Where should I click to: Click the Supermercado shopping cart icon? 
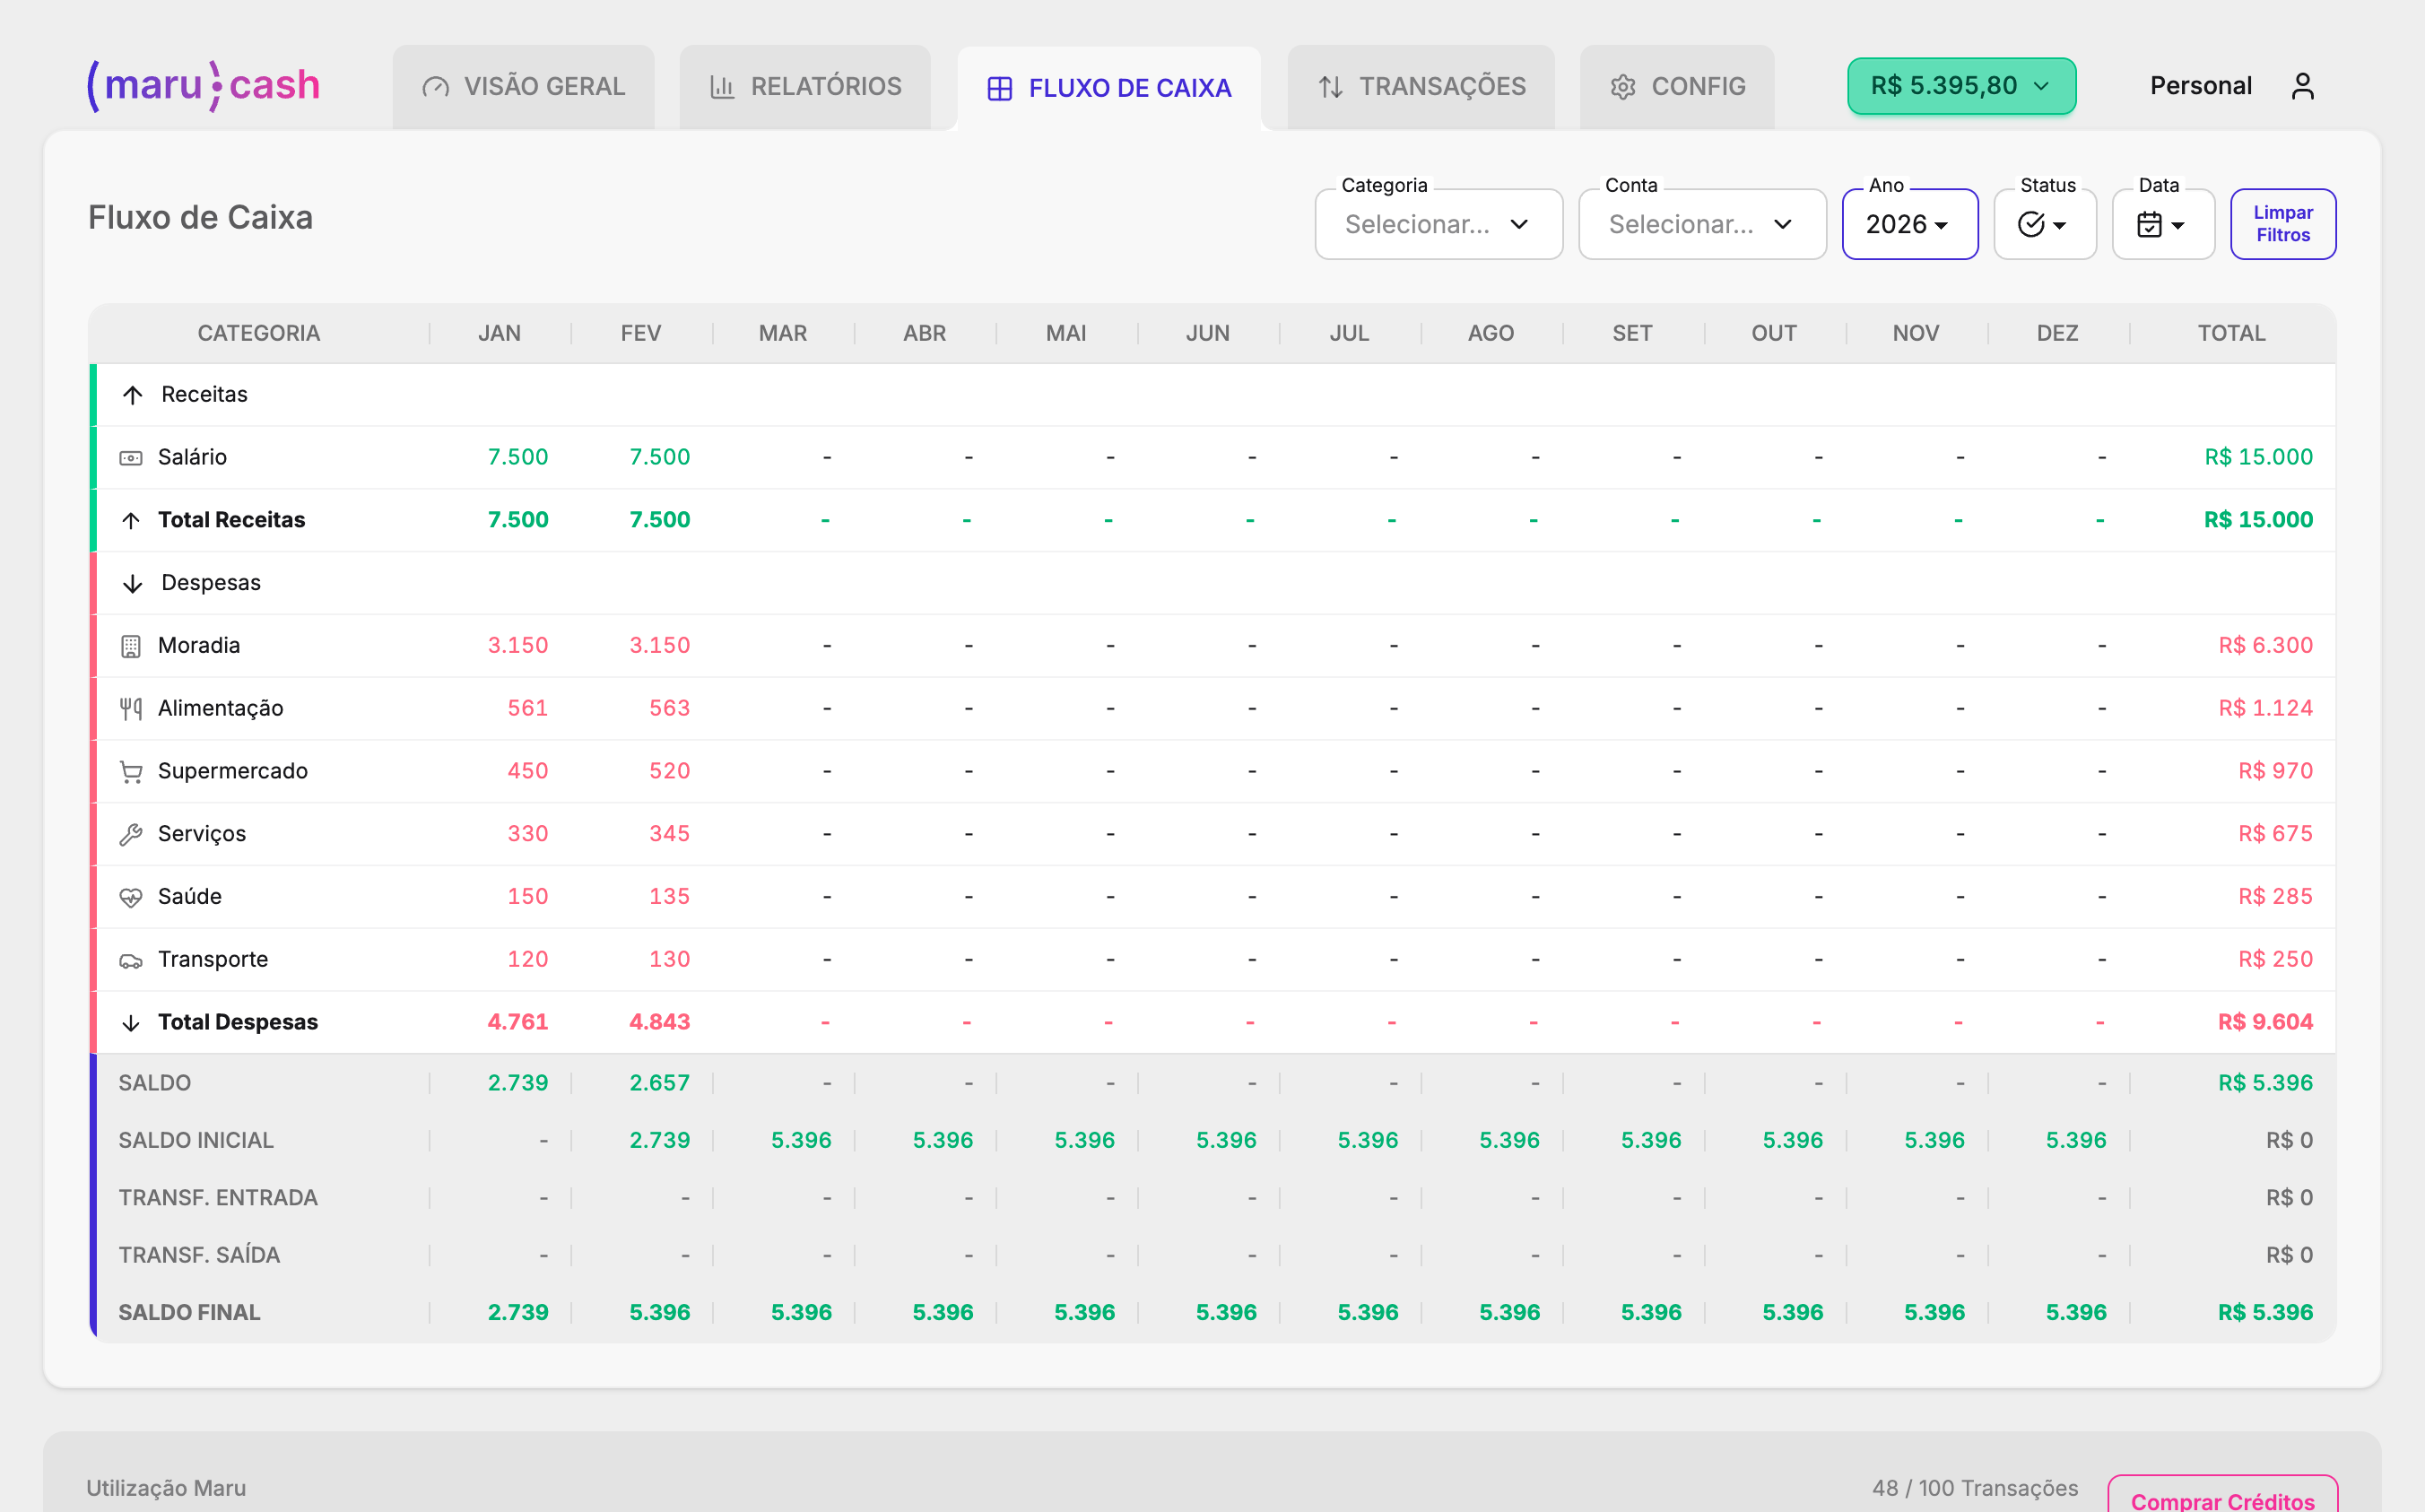coord(131,770)
